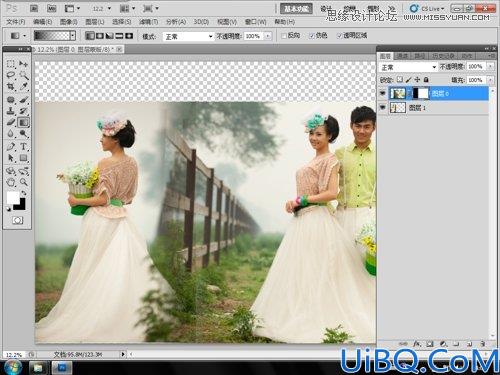Toggle lock image pixels brush icon
The height and width of the screenshot is (375, 500).
[x=408, y=80]
